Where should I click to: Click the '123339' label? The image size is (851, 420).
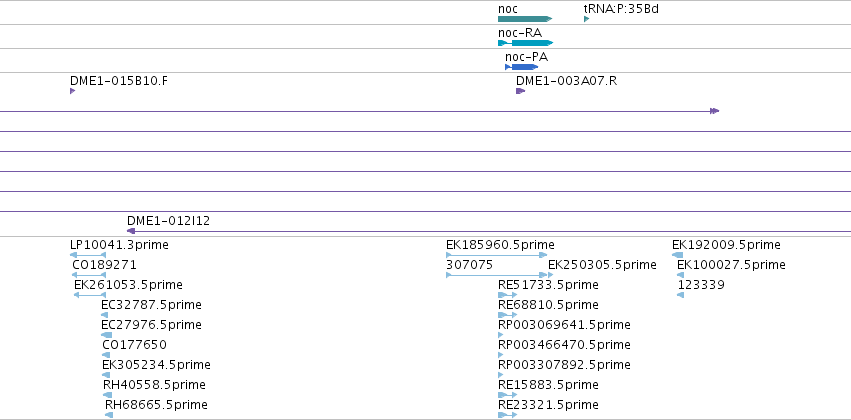701,285
